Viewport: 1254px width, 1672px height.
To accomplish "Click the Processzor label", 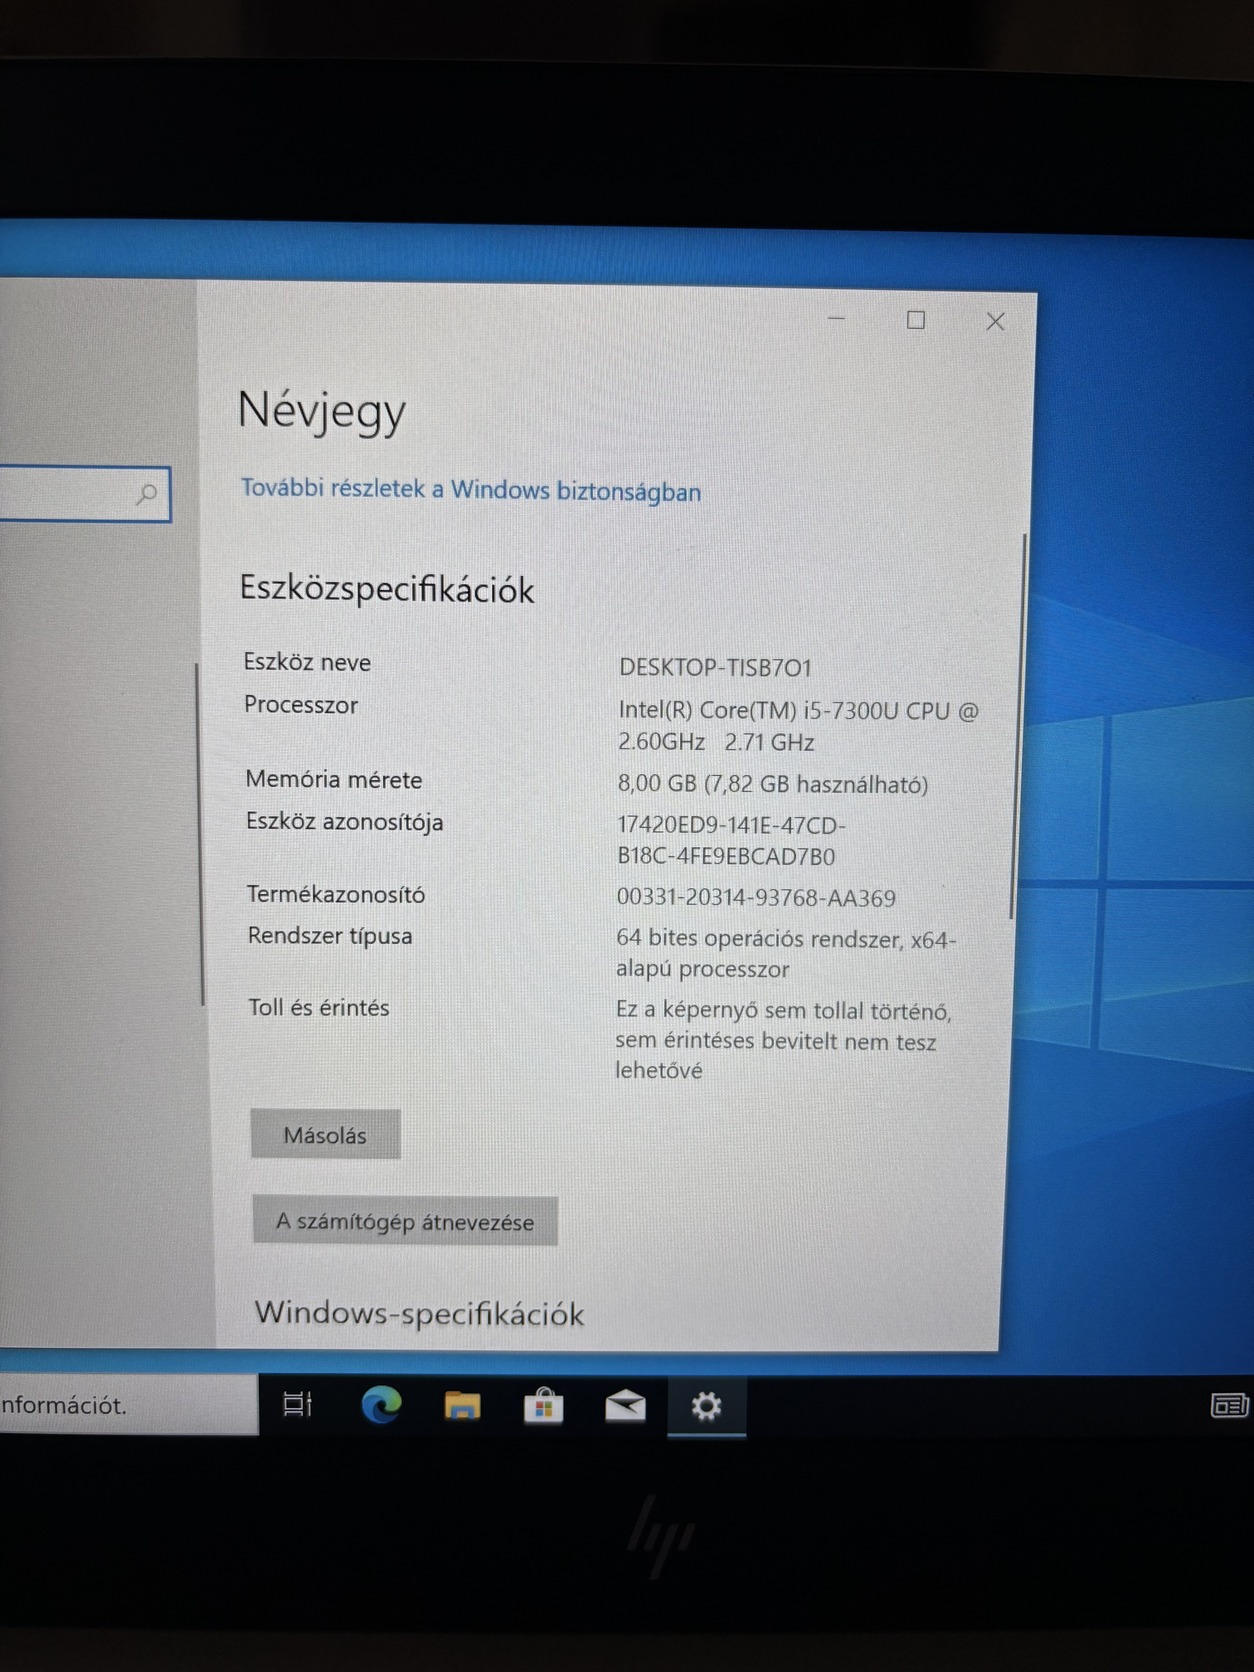I will coord(301,705).
